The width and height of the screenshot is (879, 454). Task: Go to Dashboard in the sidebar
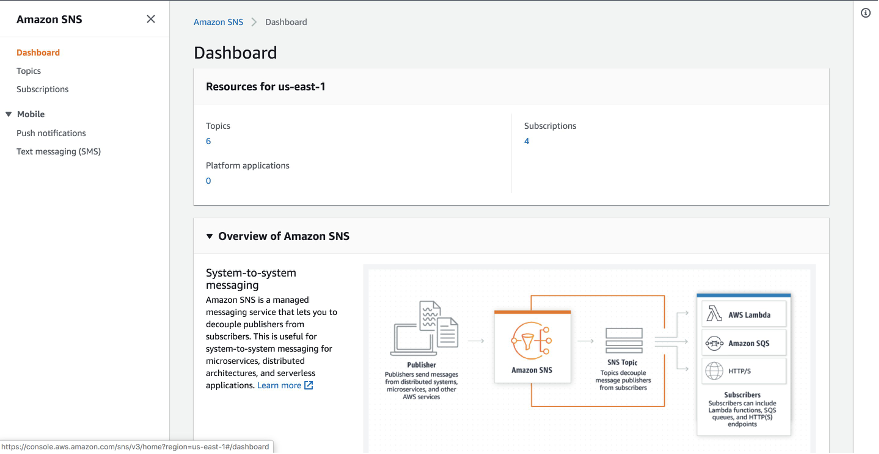tap(38, 53)
